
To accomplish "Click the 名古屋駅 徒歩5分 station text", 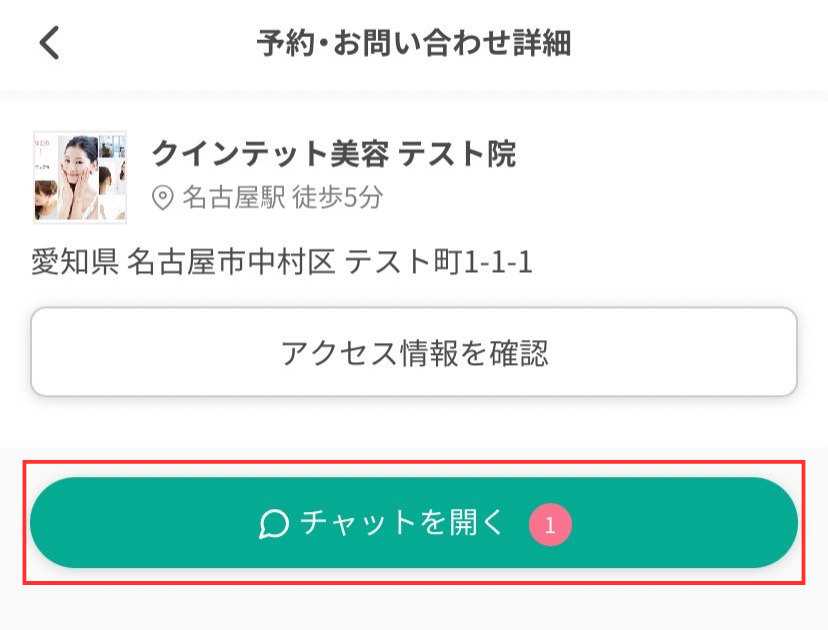I will coord(282,198).
